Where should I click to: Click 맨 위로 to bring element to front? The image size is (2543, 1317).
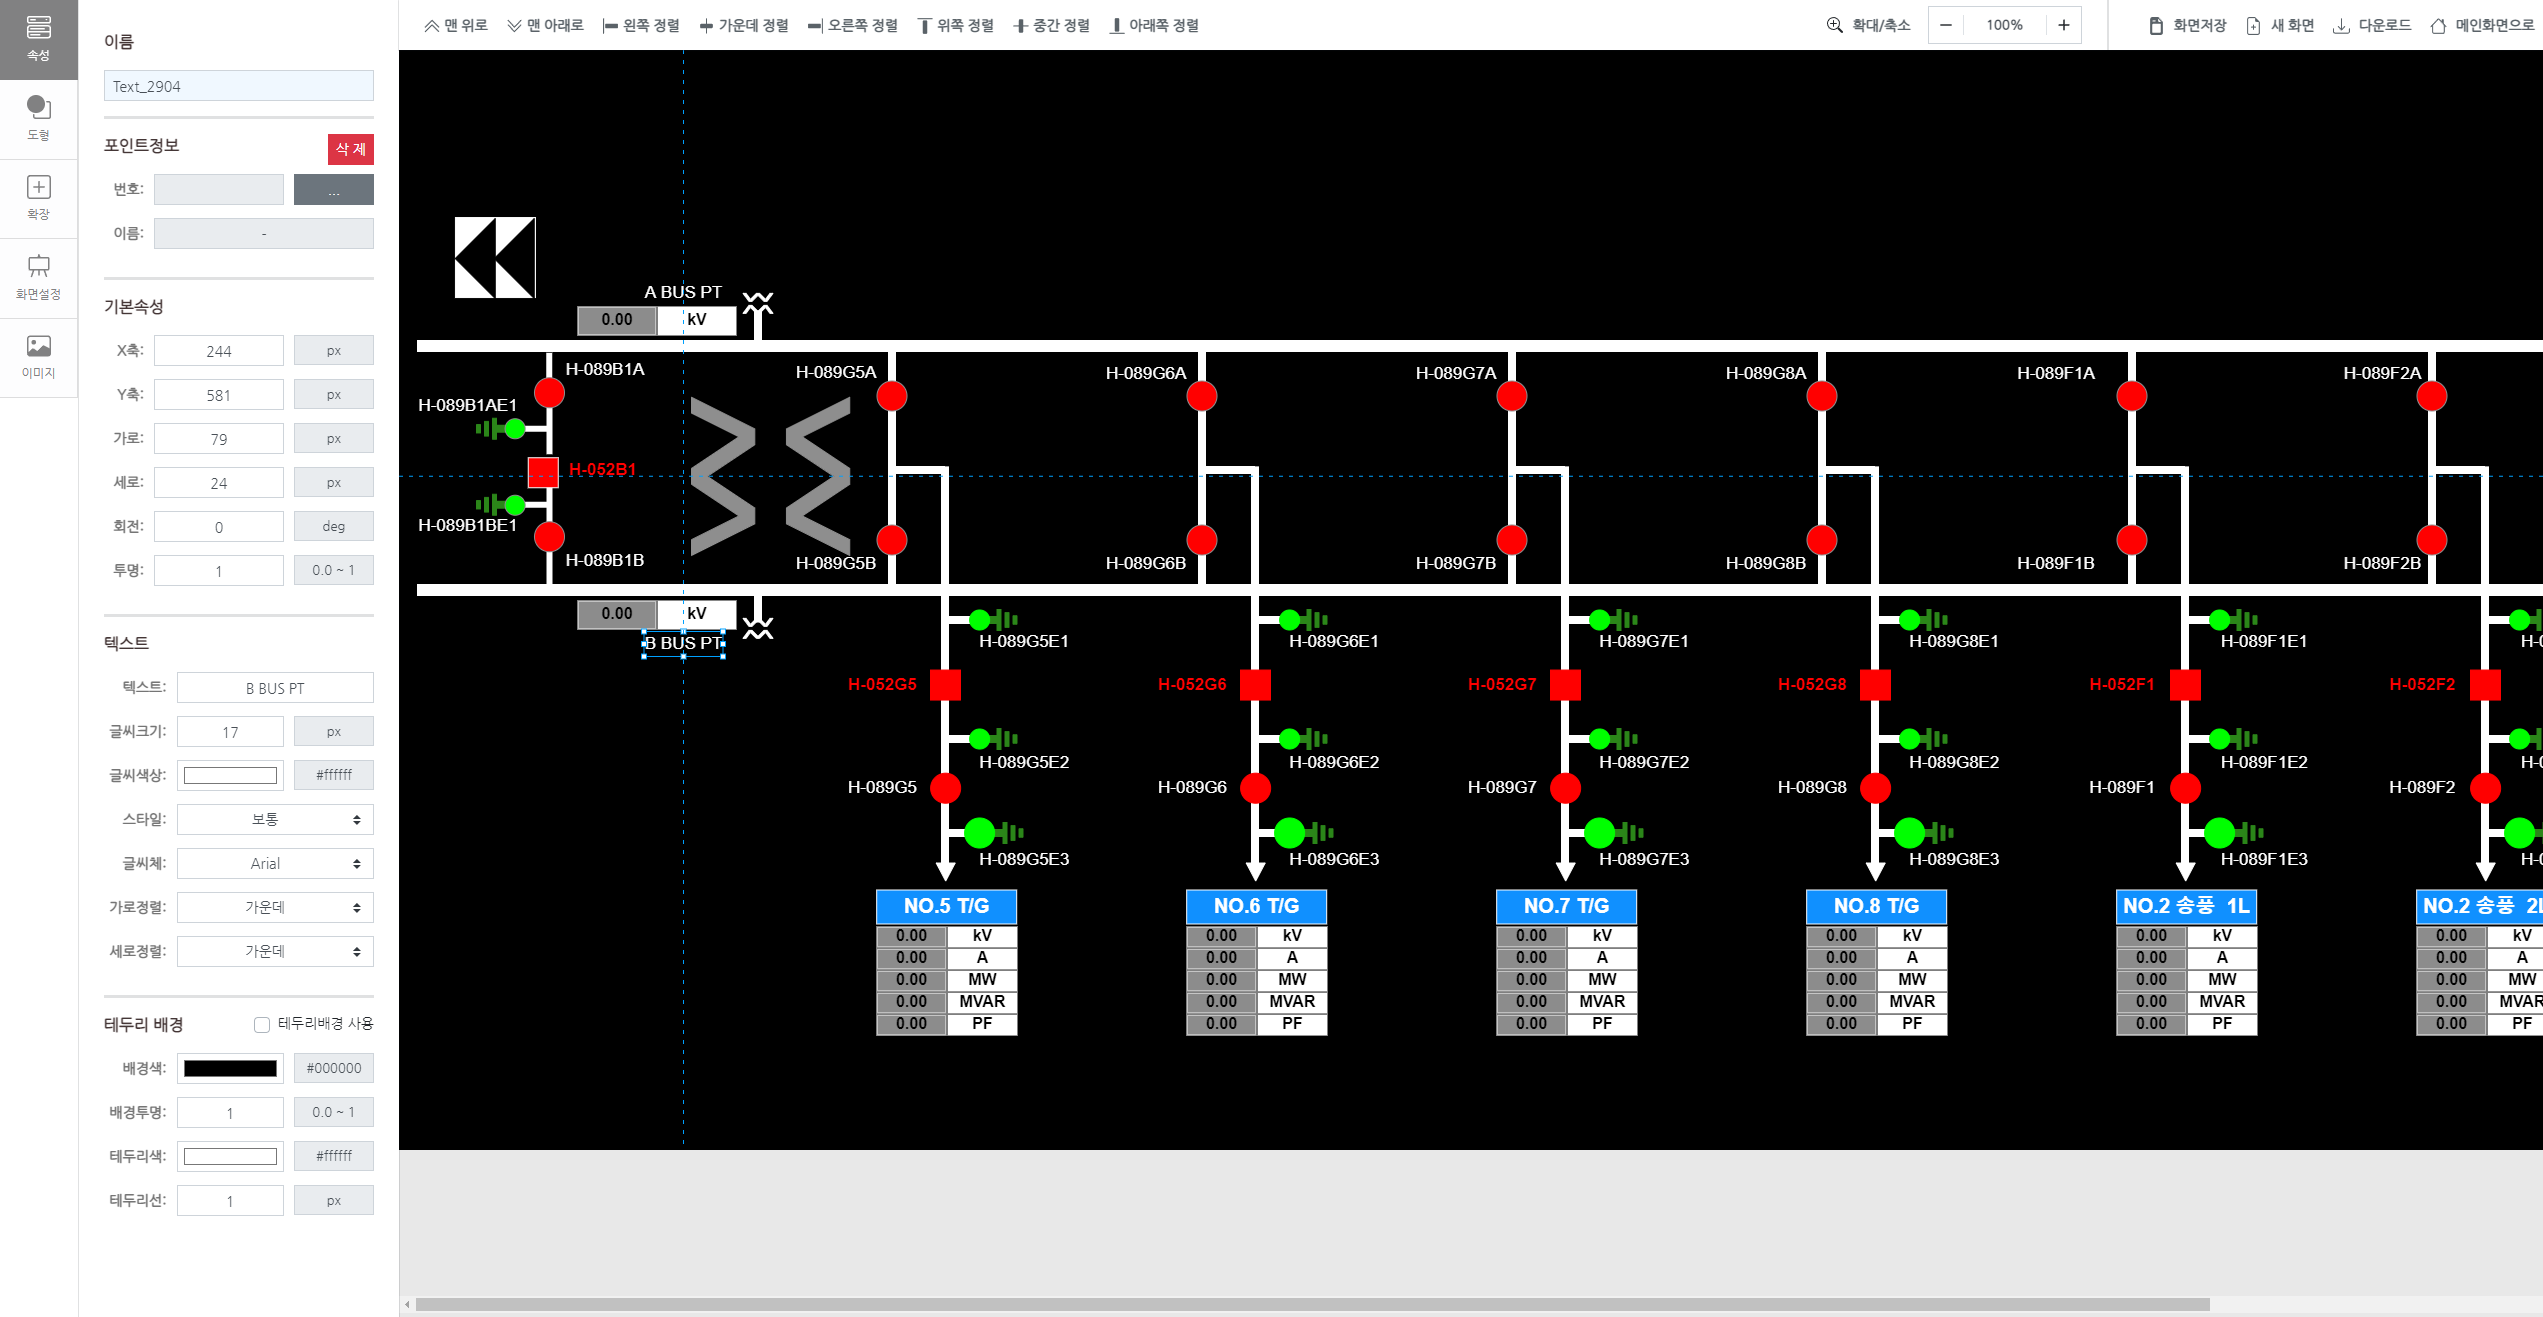453,25
